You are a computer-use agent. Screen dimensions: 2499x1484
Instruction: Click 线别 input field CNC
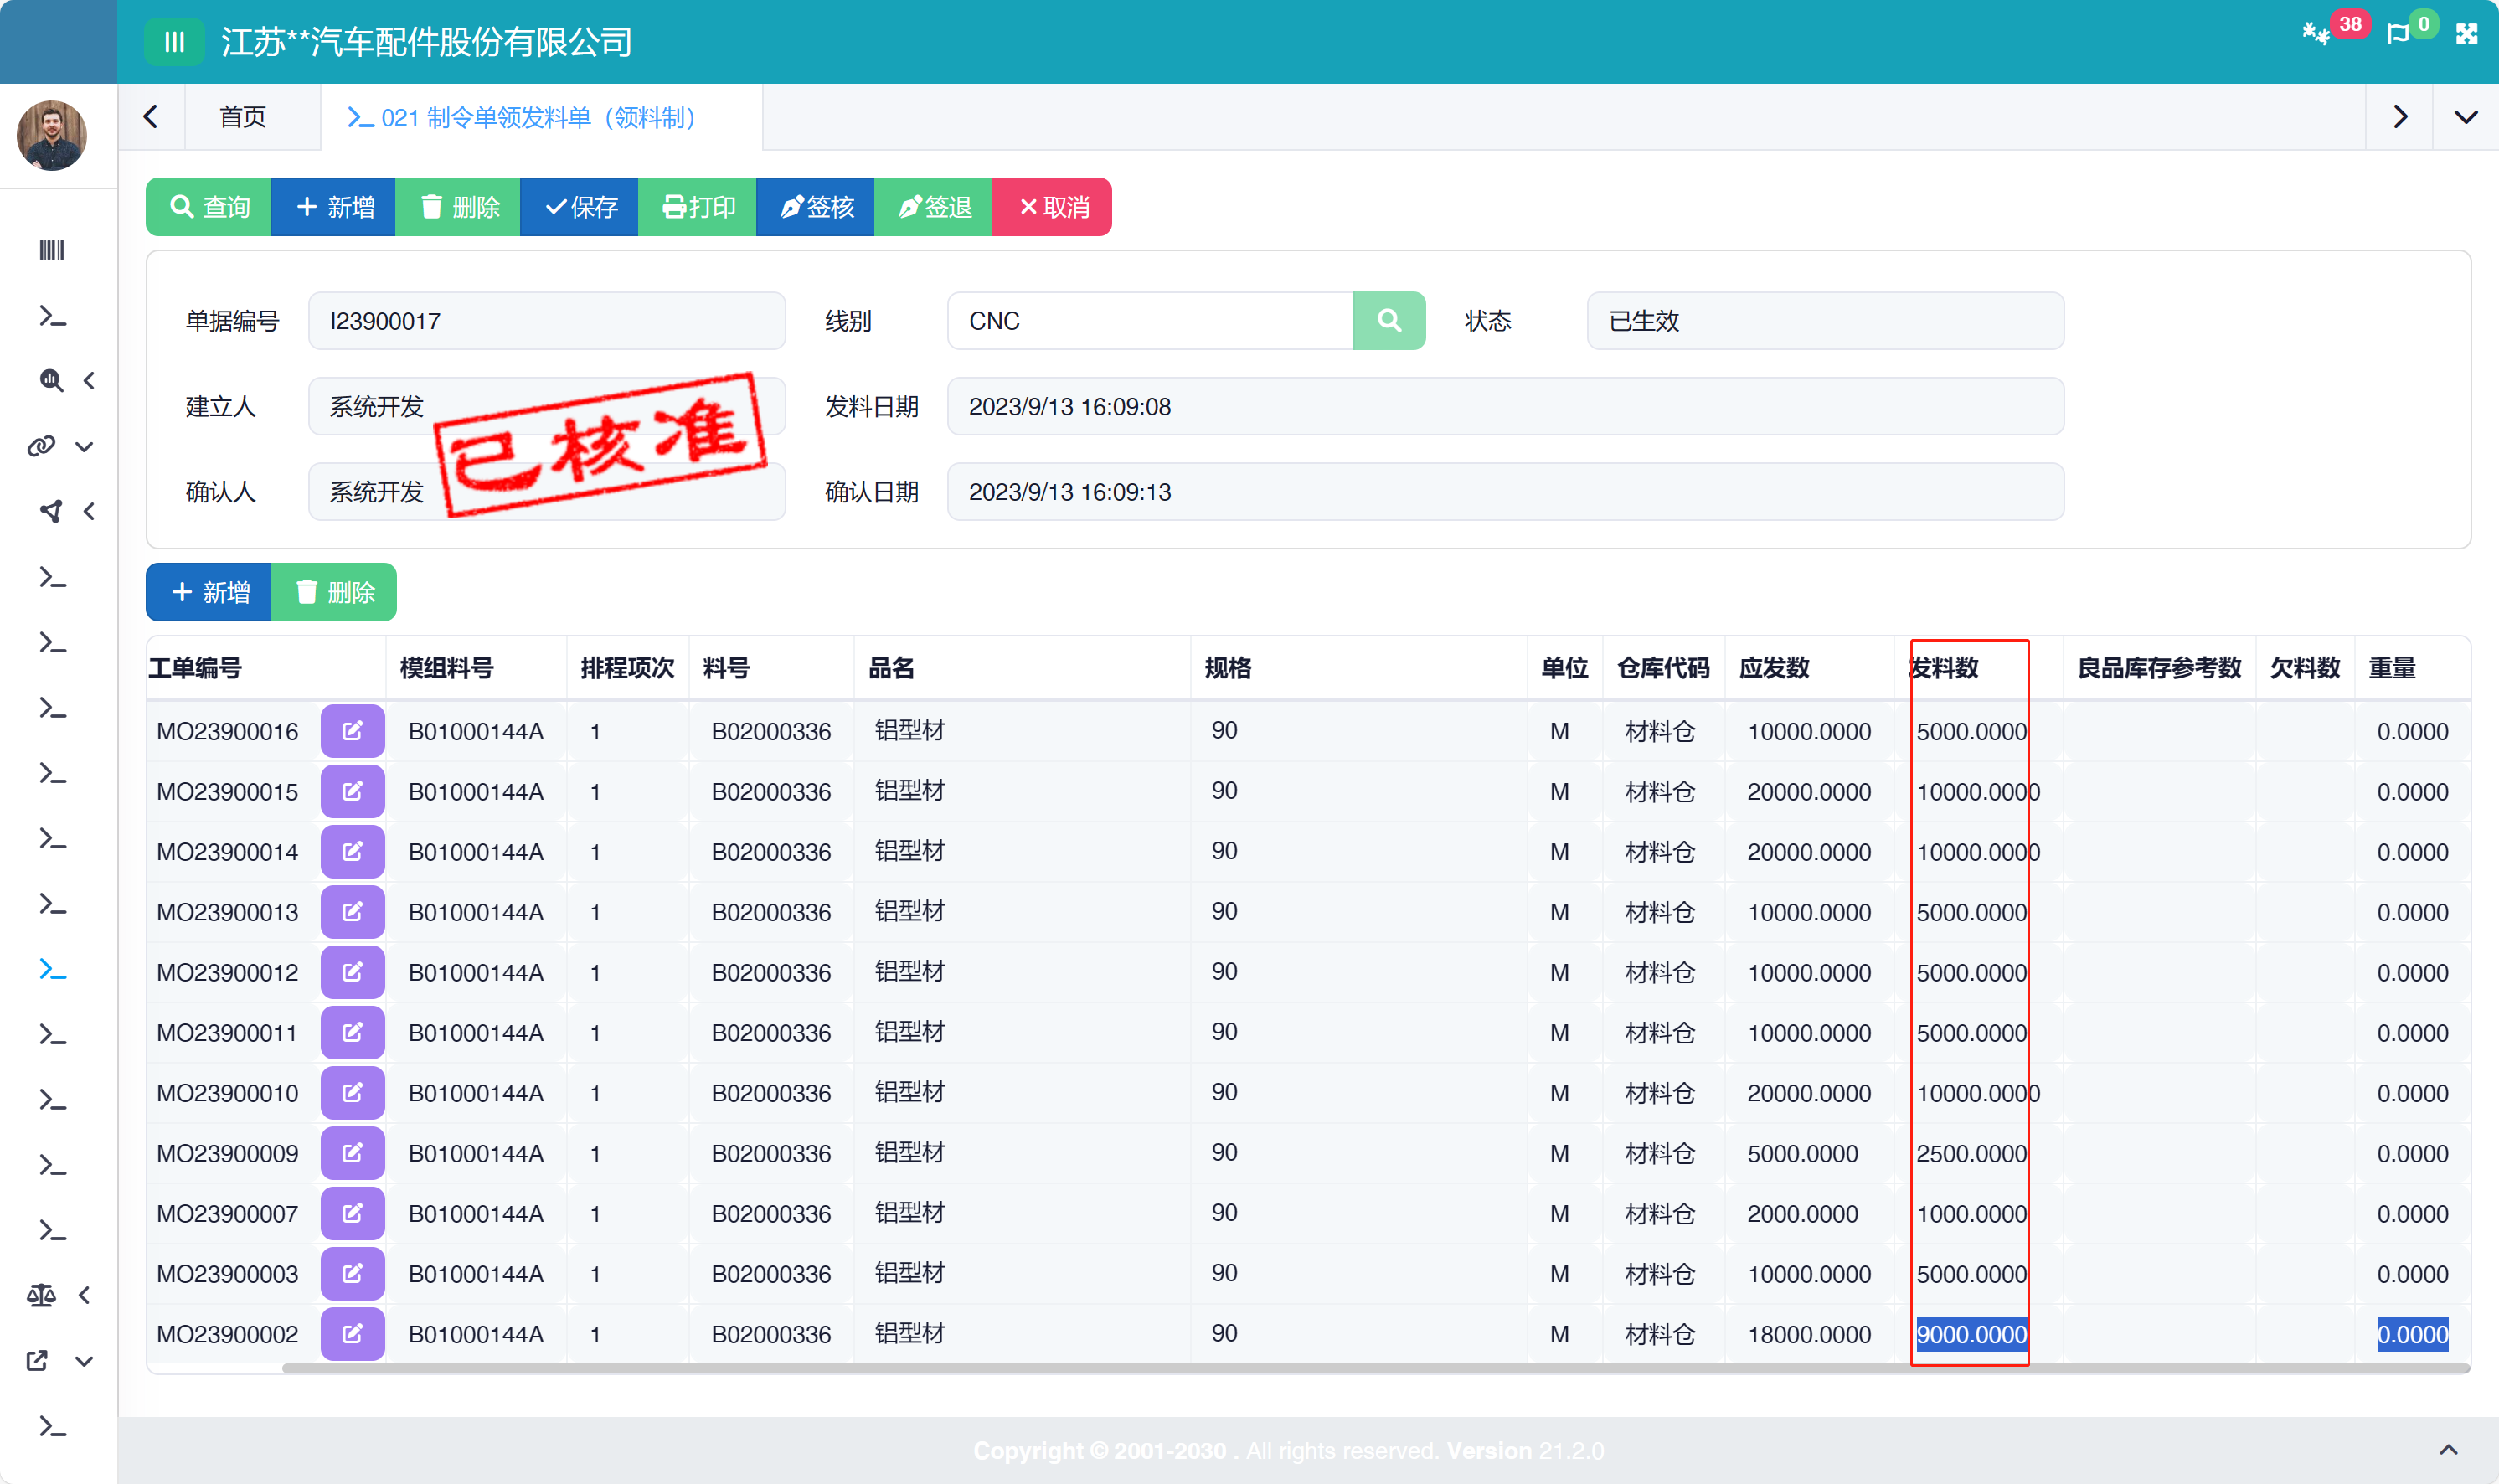(x=1150, y=321)
